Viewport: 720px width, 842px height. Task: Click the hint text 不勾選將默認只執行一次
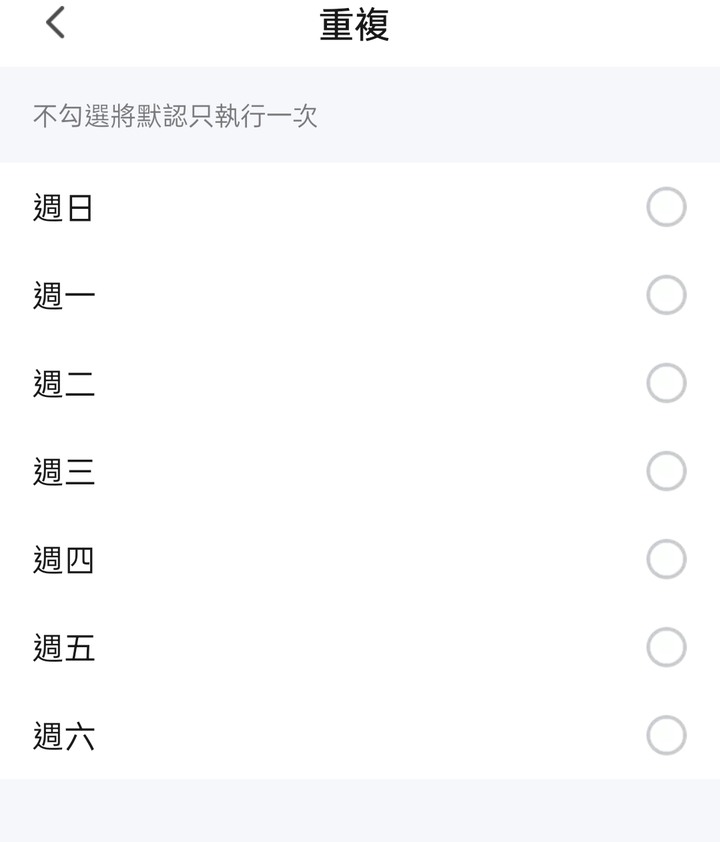coord(175,115)
